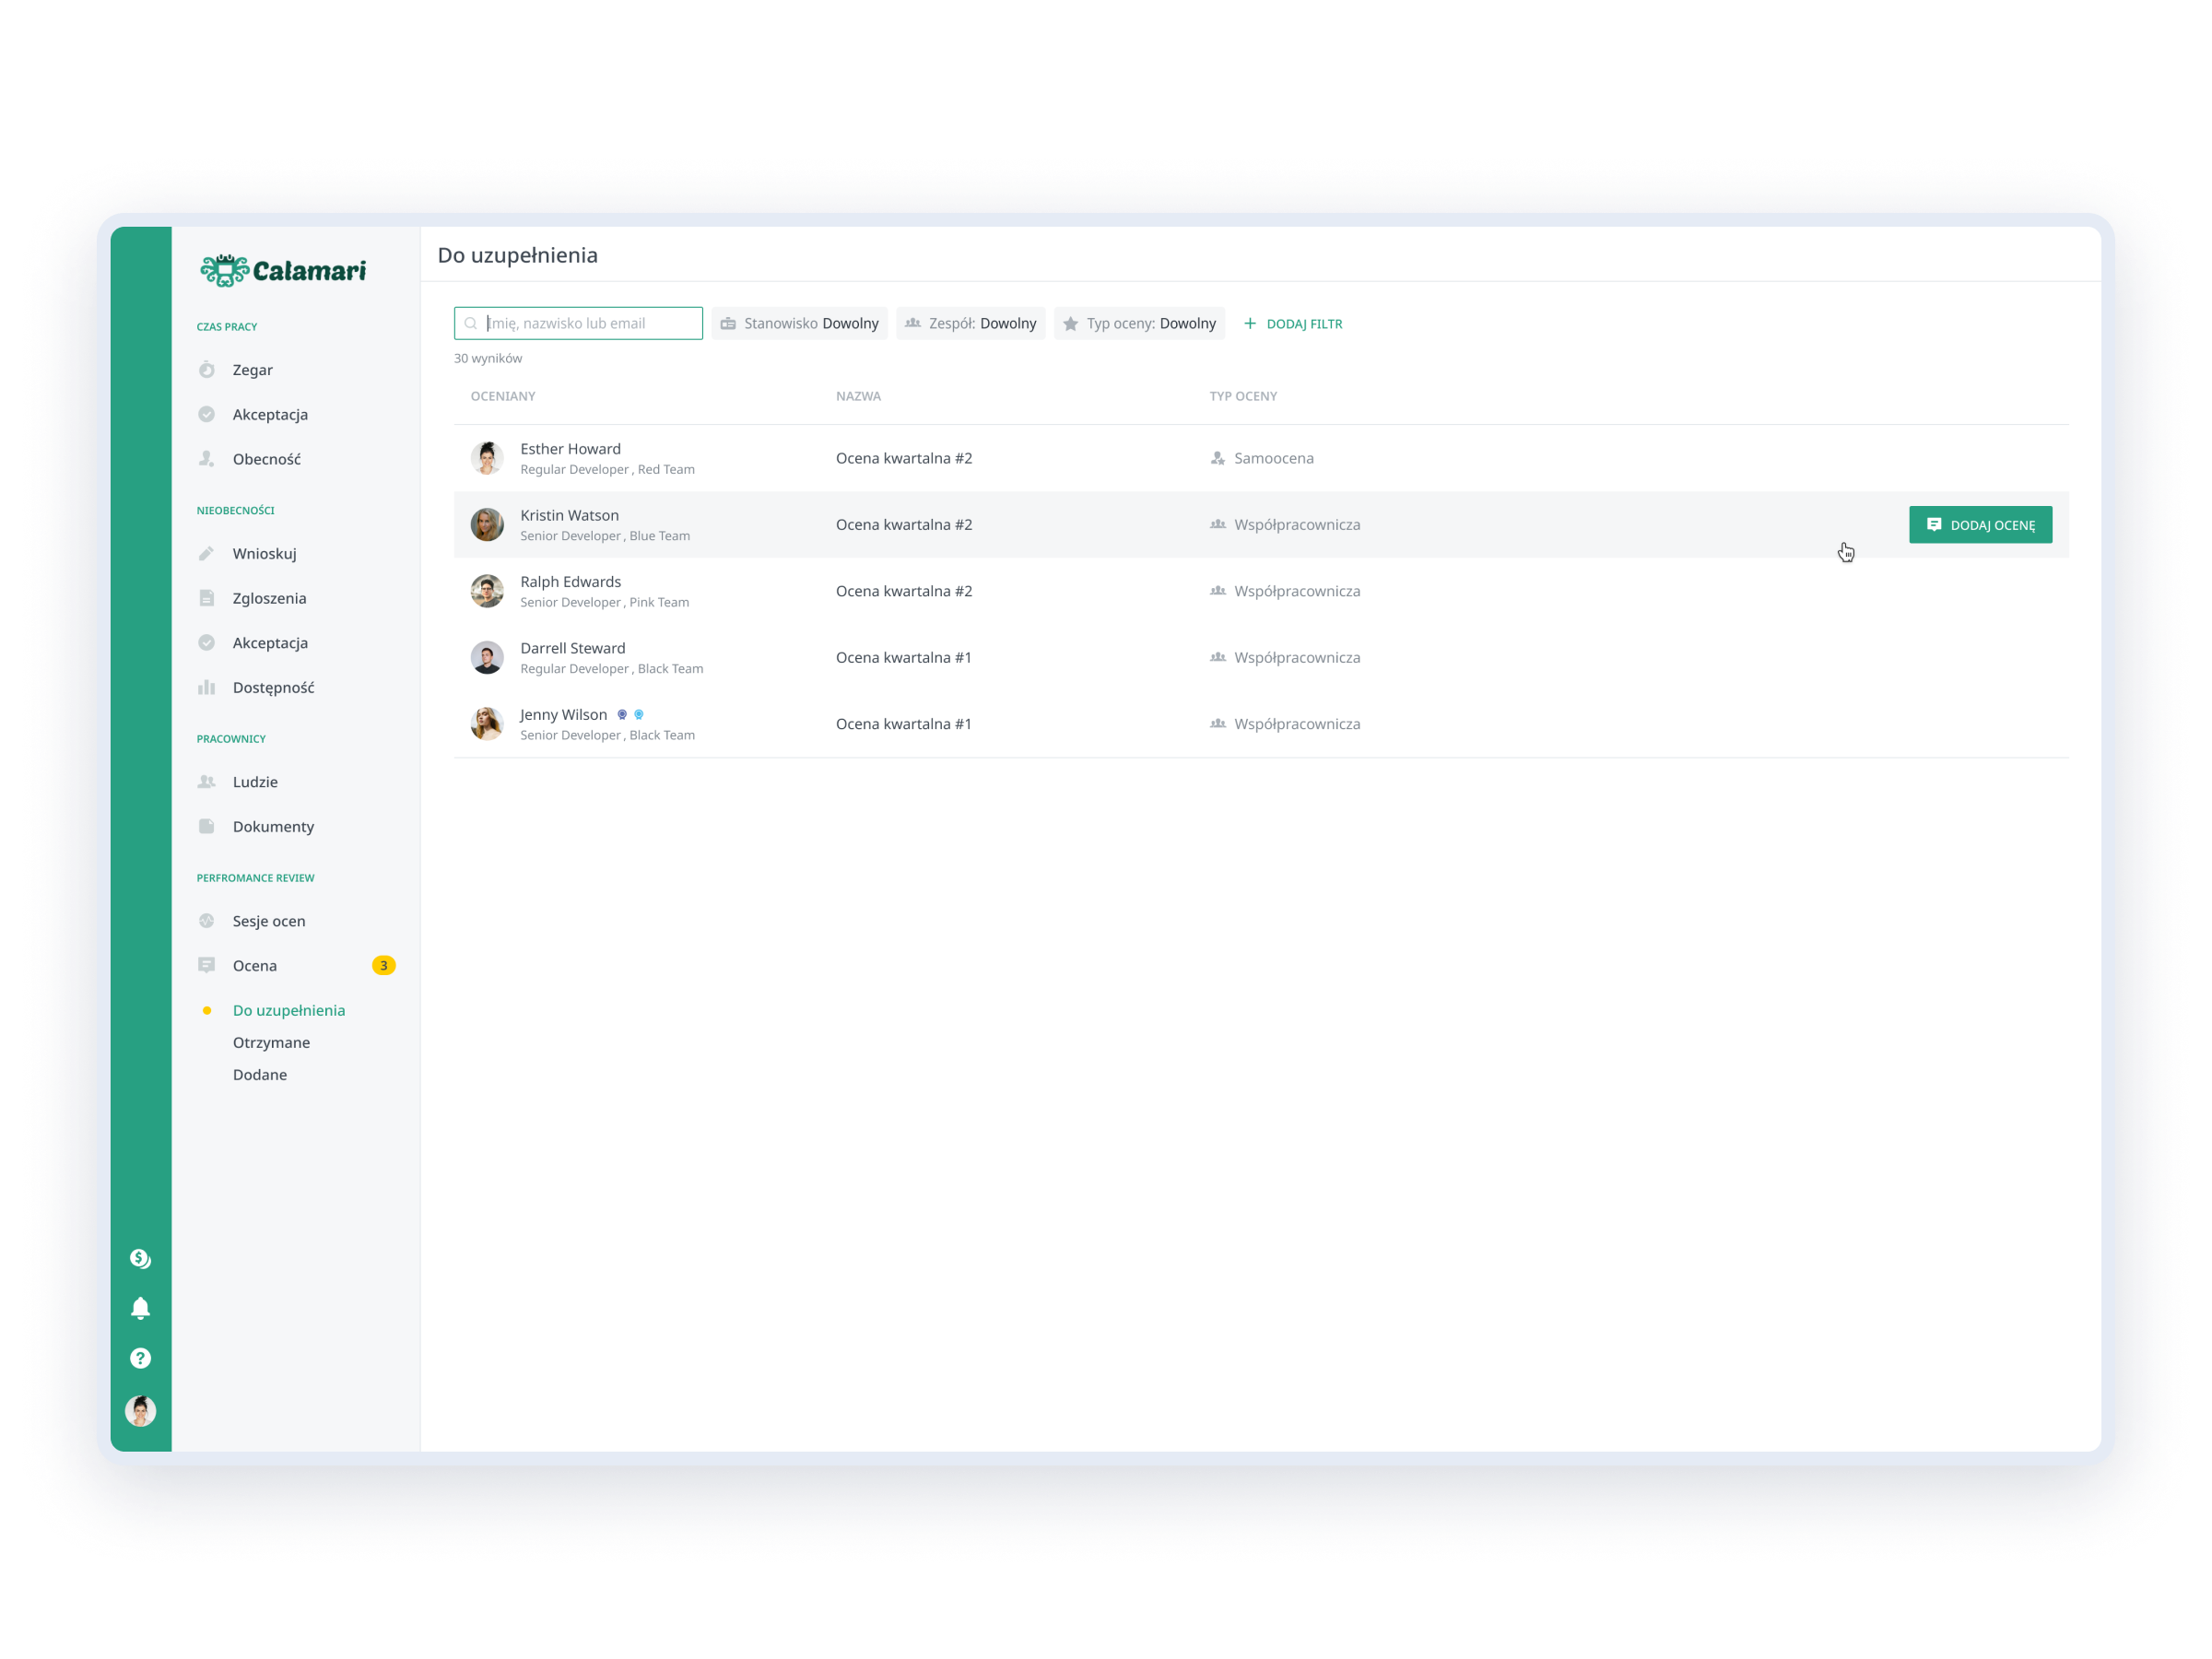This screenshot has width=2212, height=1659.
Task: Click the Dostępność chart icon
Action: (207, 688)
